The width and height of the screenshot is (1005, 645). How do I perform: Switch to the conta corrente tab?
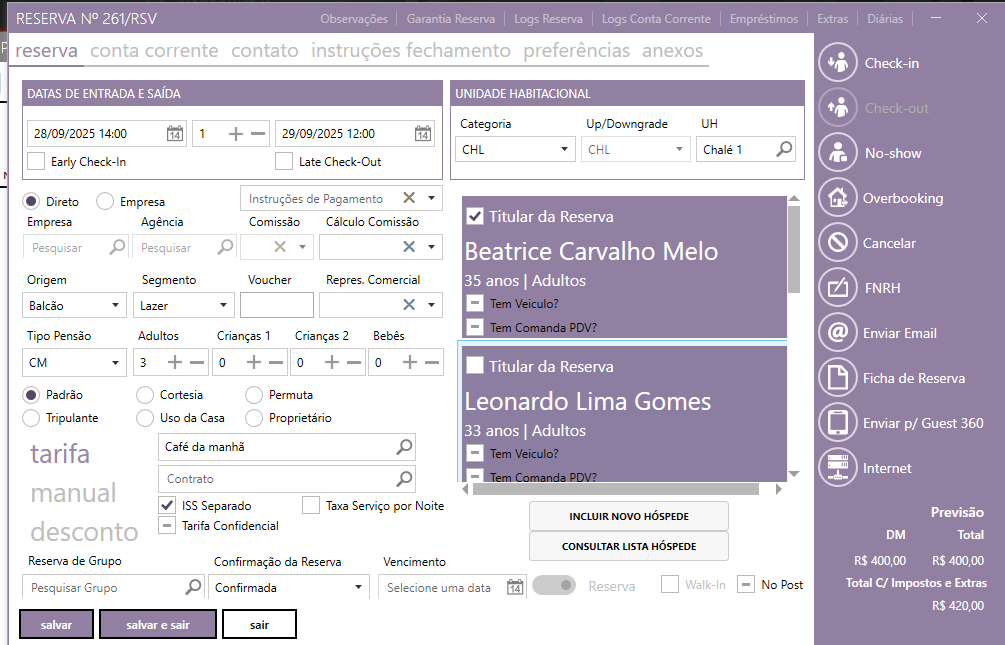pos(154,51)
